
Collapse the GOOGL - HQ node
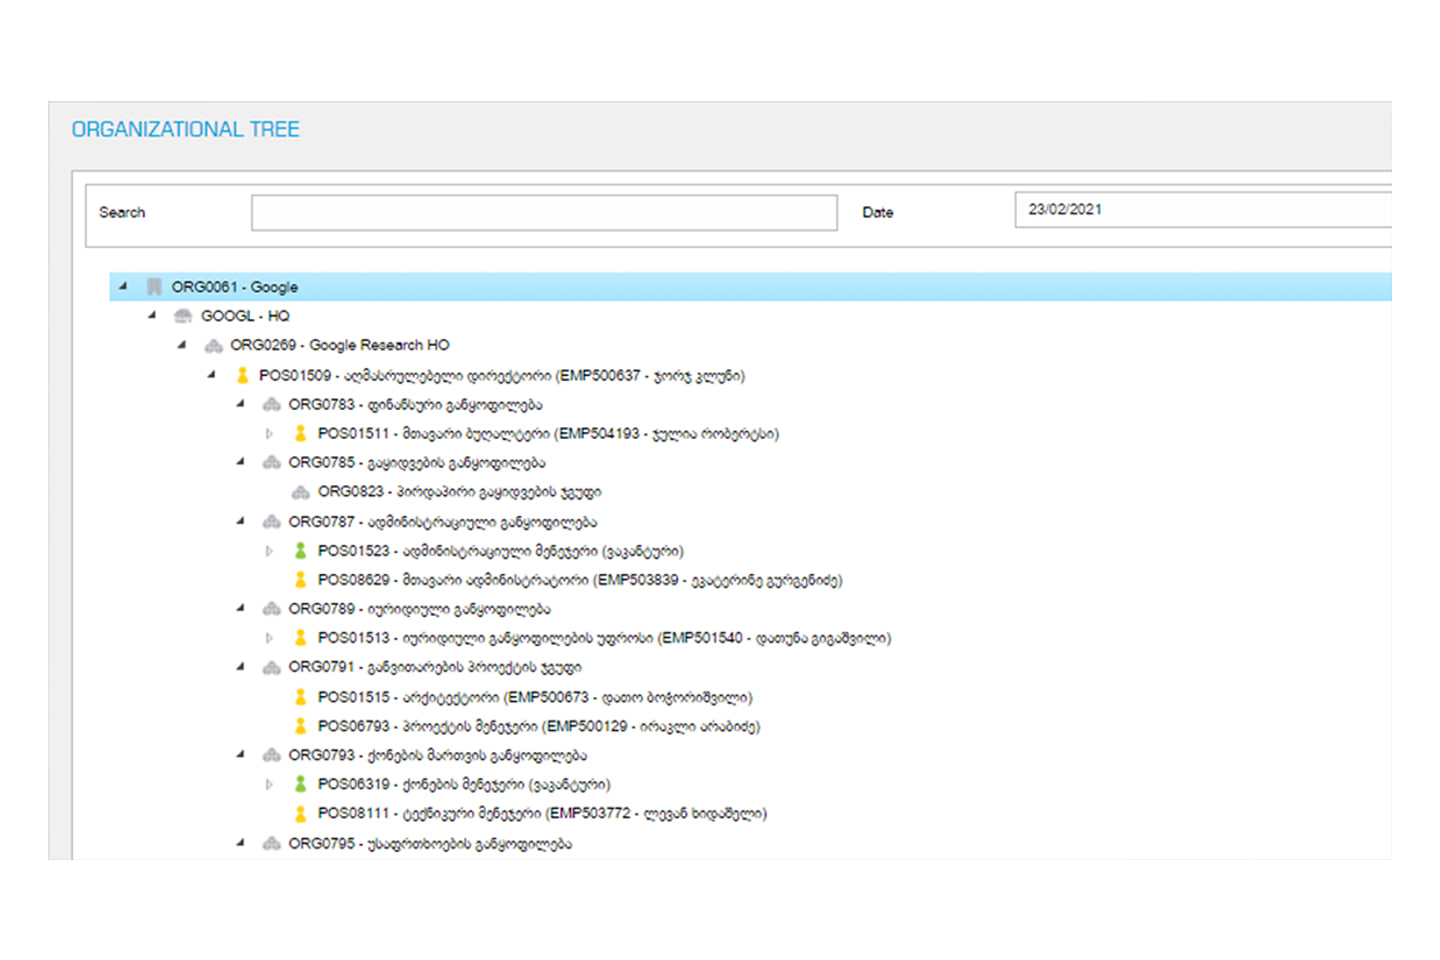tap(152, 315)
